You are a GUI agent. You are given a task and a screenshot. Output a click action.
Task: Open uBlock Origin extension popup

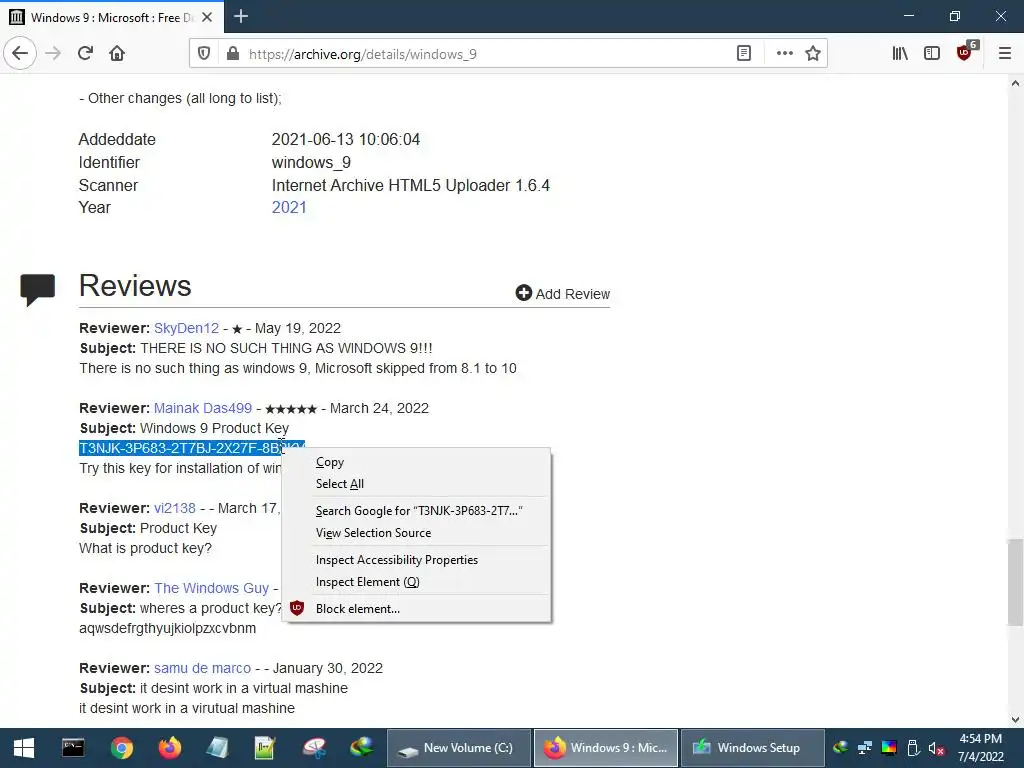tap(965, 53)
